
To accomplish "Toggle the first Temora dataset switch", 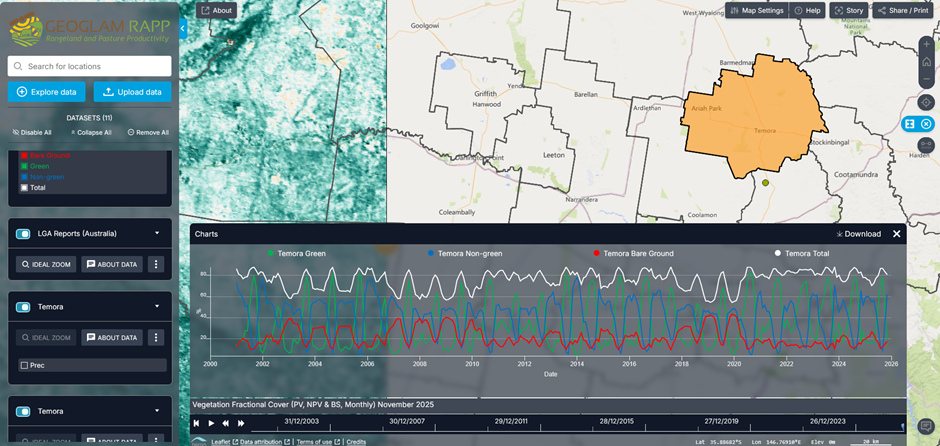I will (x=23, y=307).
